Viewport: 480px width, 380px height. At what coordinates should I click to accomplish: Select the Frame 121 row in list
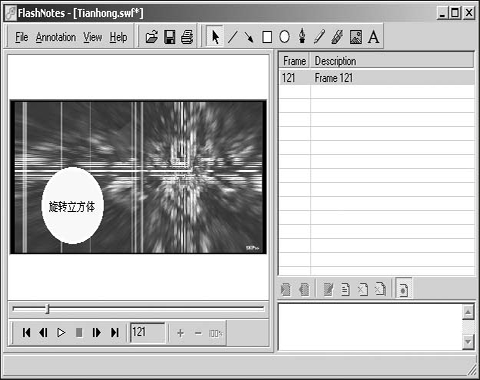(x=377, y=78)
